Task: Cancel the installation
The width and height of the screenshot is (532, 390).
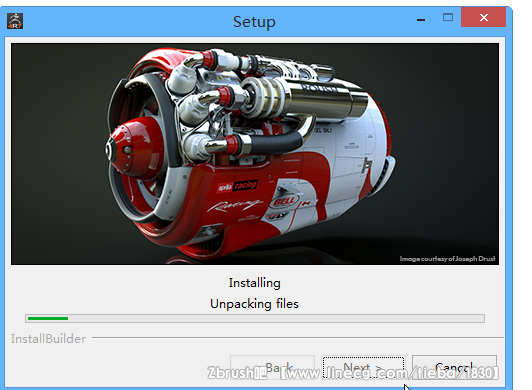Action: click(x=454, y=367)
